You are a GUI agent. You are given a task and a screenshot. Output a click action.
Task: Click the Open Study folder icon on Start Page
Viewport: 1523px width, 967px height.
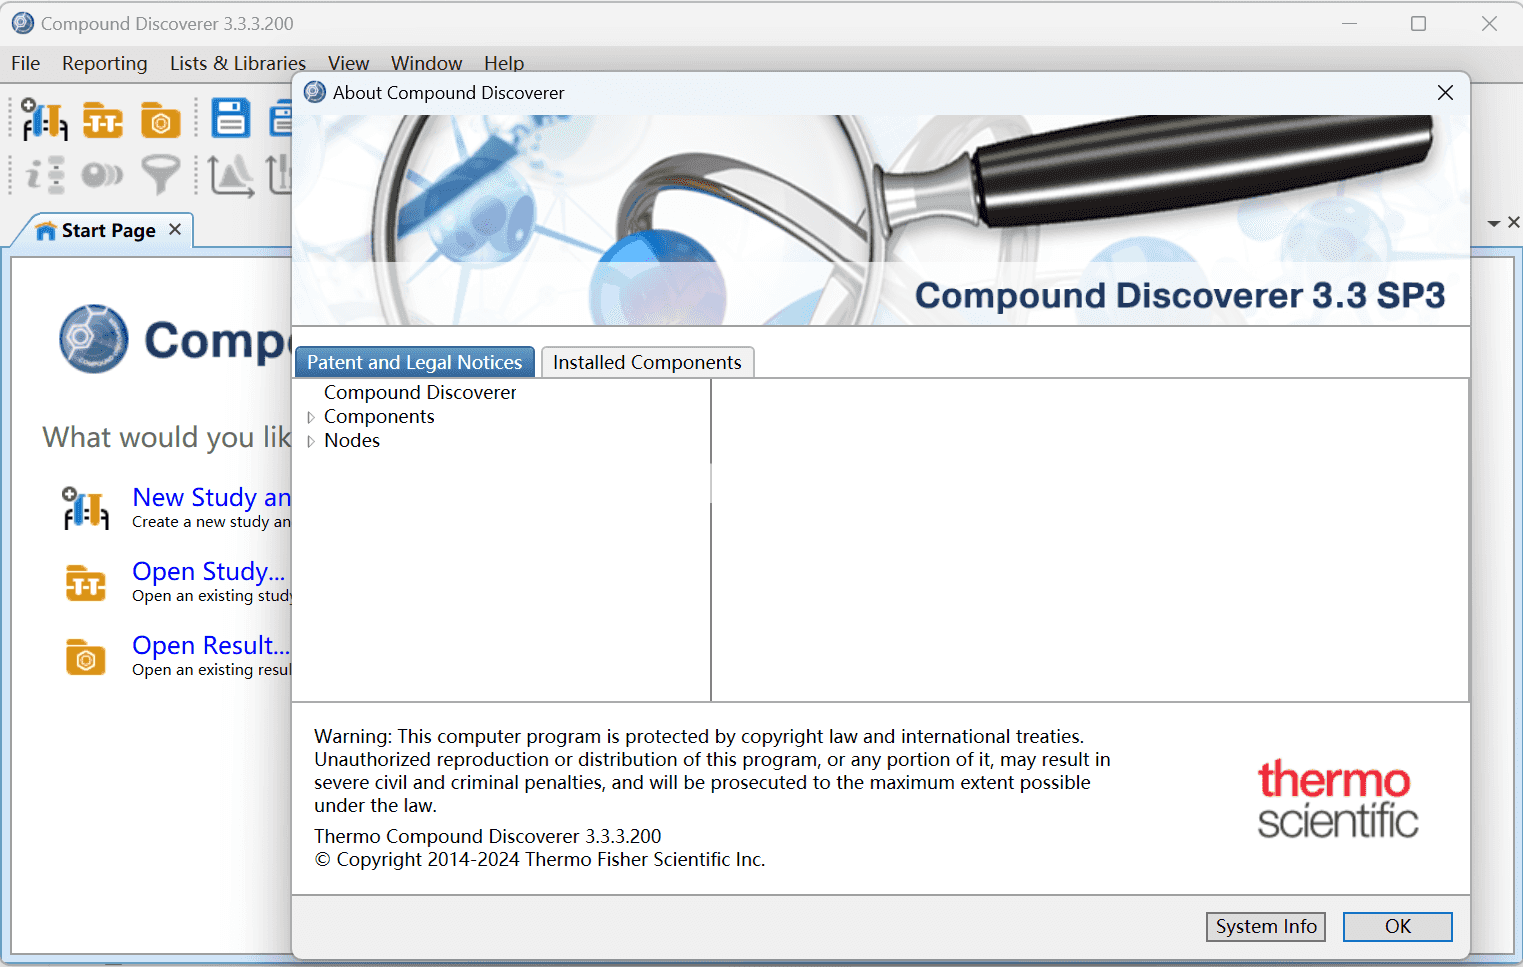(x=86, y=582)
